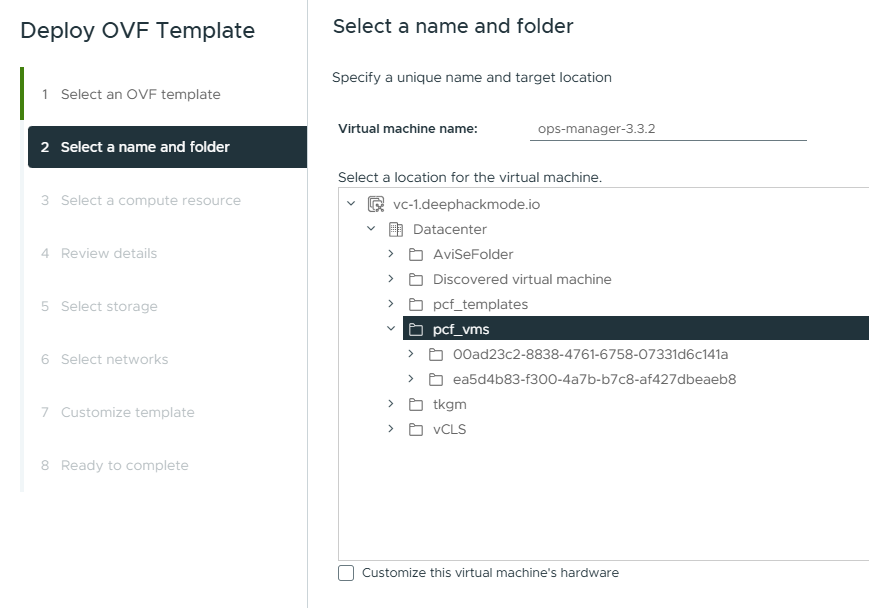Select folder ea5d4b83-f300-4a7b-b7c8-af427dbeaeb8
Viewport: 869px width, 608px height.
click(x=595, y=379)
